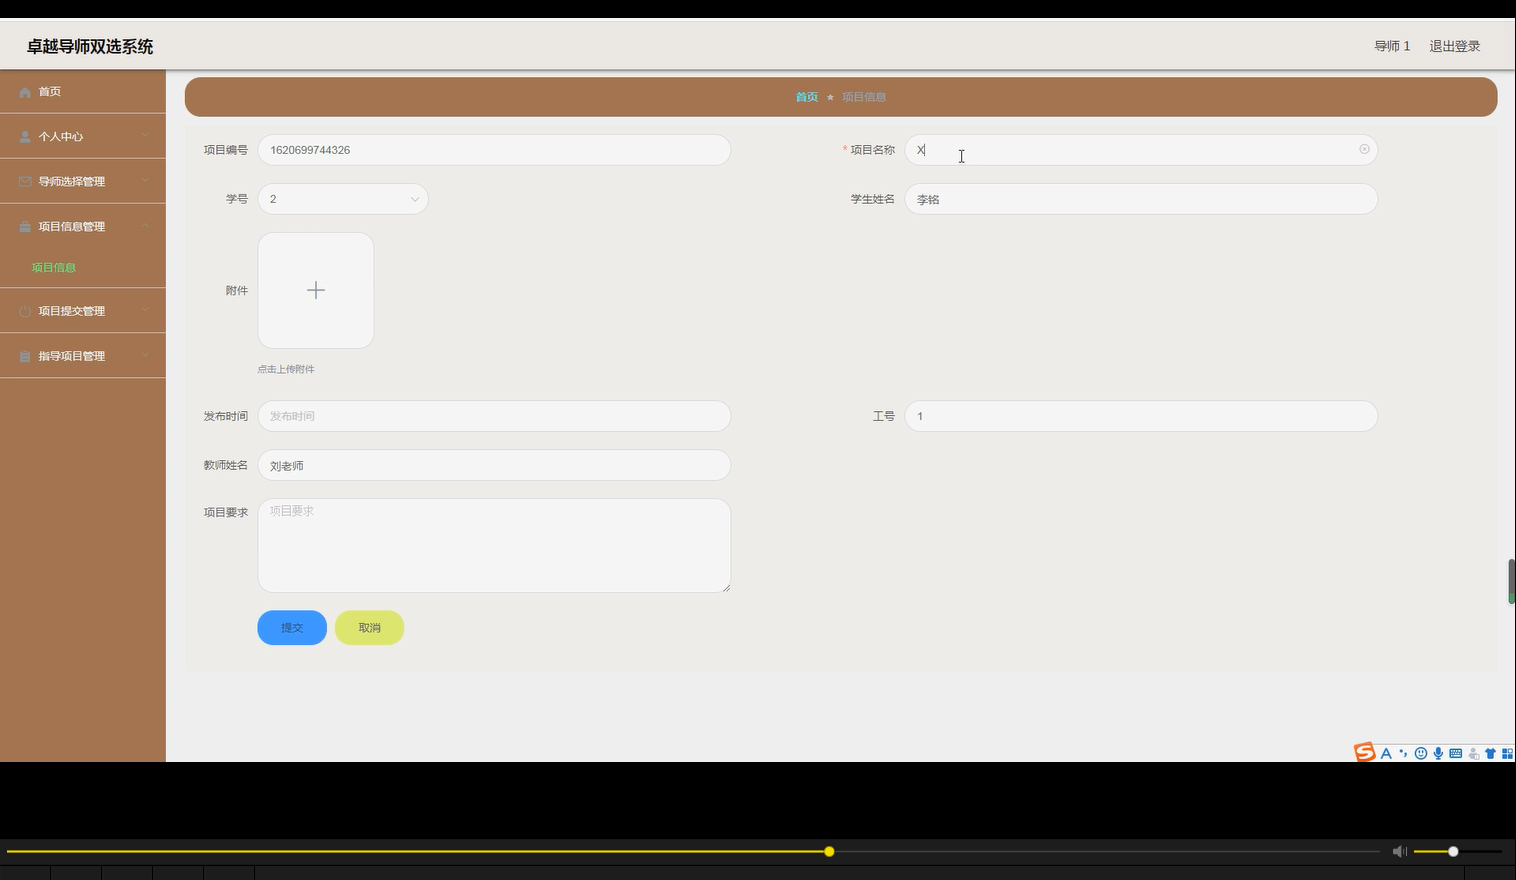This screenshot has width=1516, height=880.
Task: Open the Sogou emoji smiley icon
Action: (1421, 753)
